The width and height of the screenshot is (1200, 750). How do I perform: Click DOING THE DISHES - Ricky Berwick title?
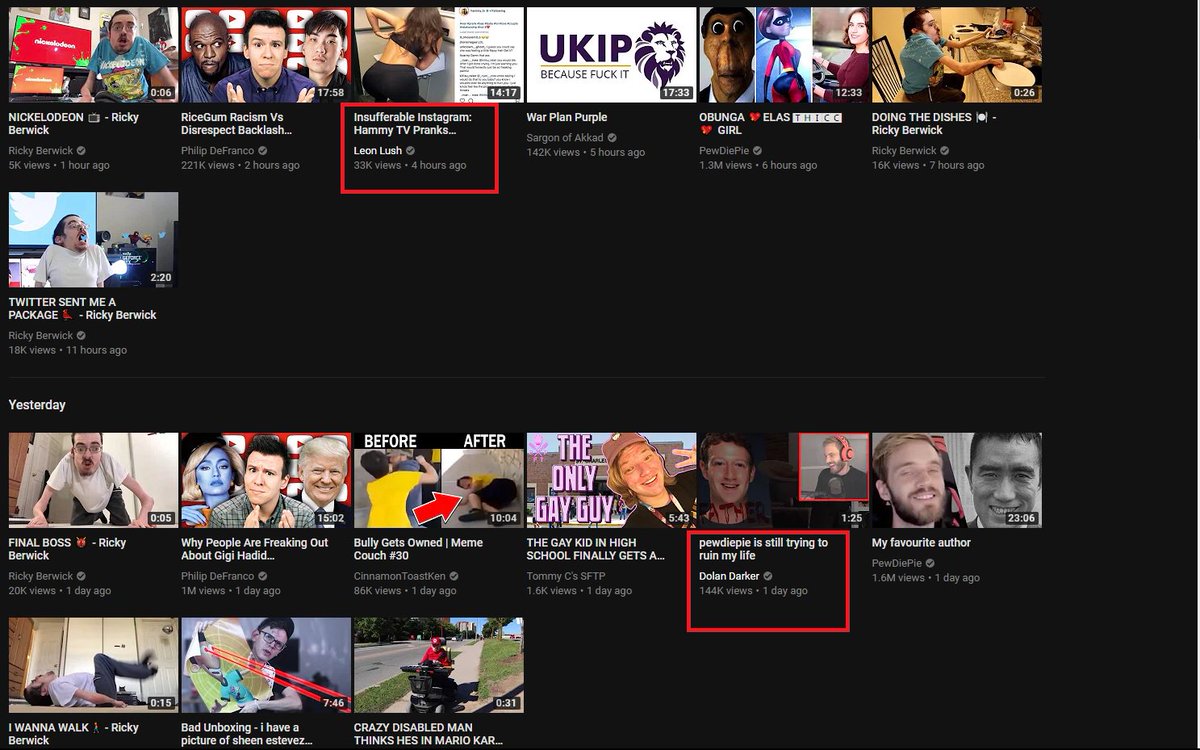[934, 124]
